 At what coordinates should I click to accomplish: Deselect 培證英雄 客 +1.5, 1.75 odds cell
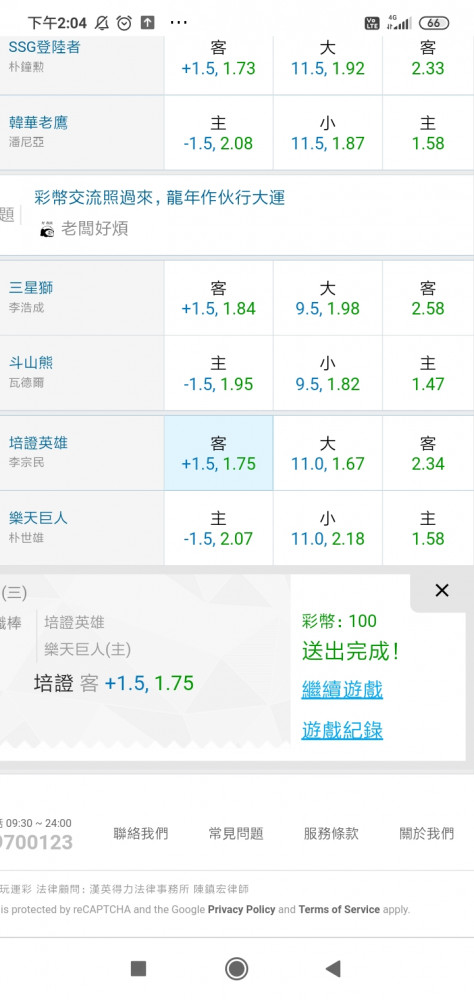(x=218, y=453)
